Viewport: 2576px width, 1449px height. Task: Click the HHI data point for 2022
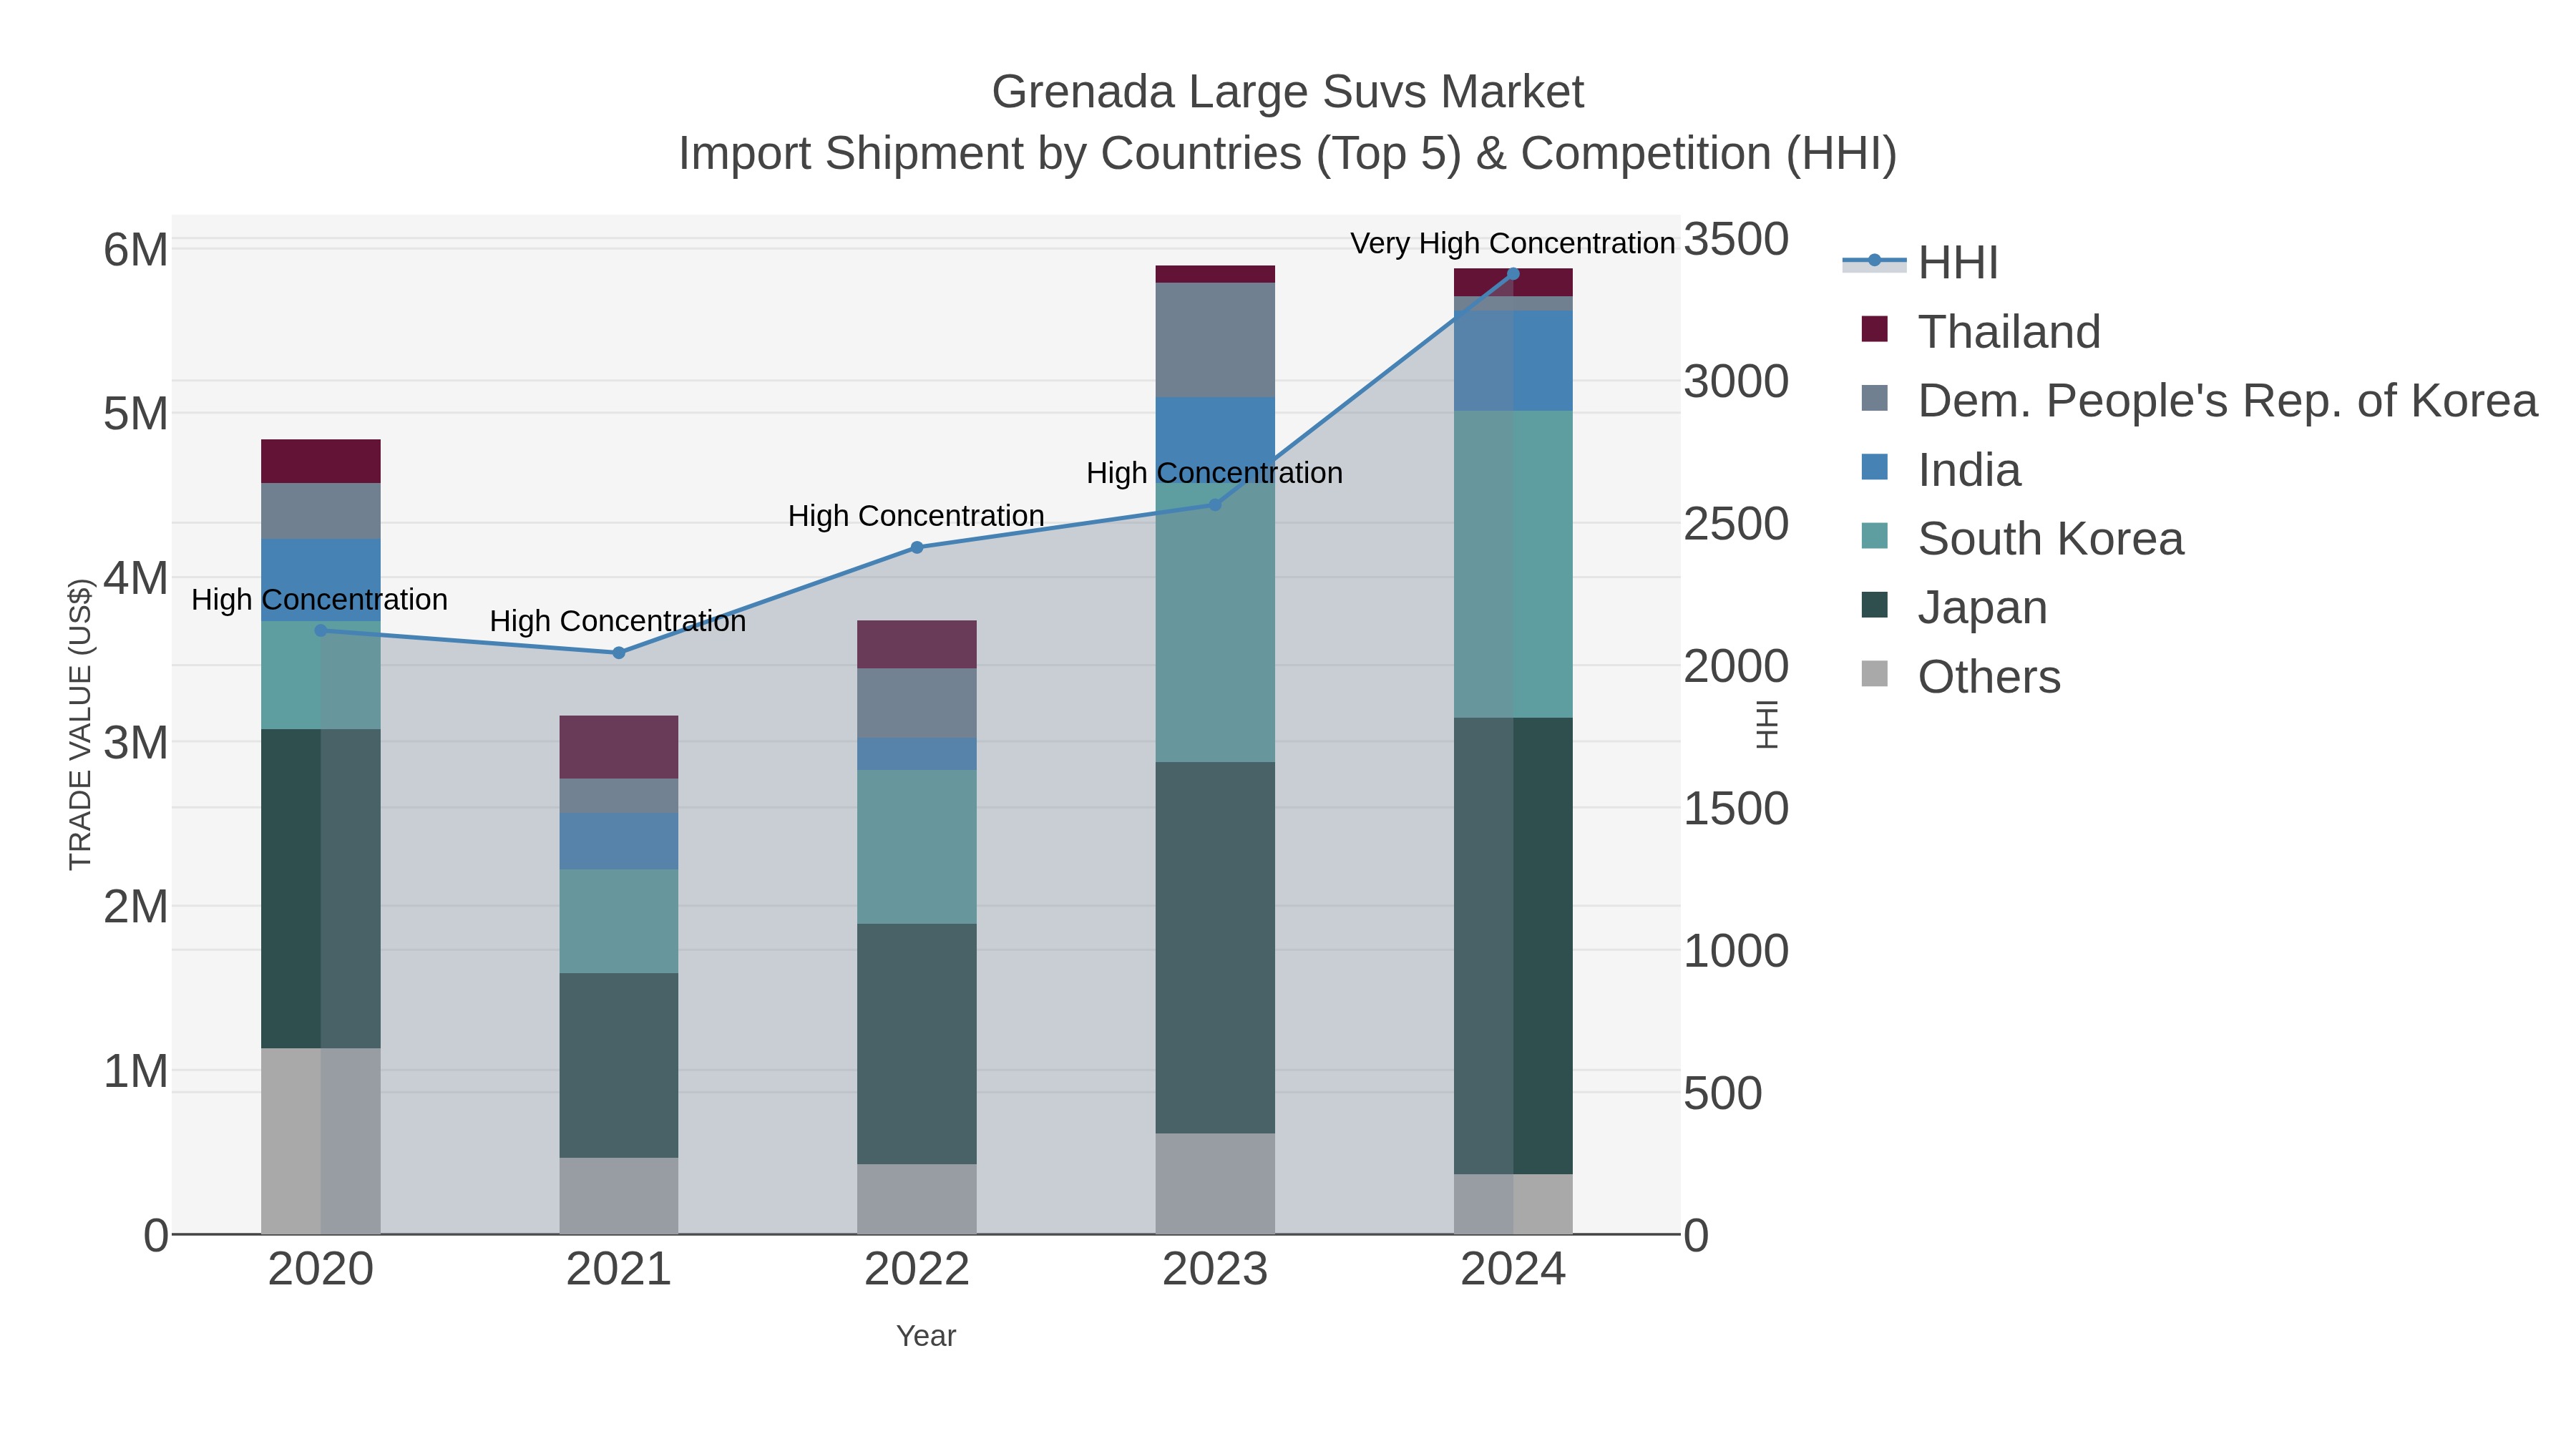coord(917,548)
